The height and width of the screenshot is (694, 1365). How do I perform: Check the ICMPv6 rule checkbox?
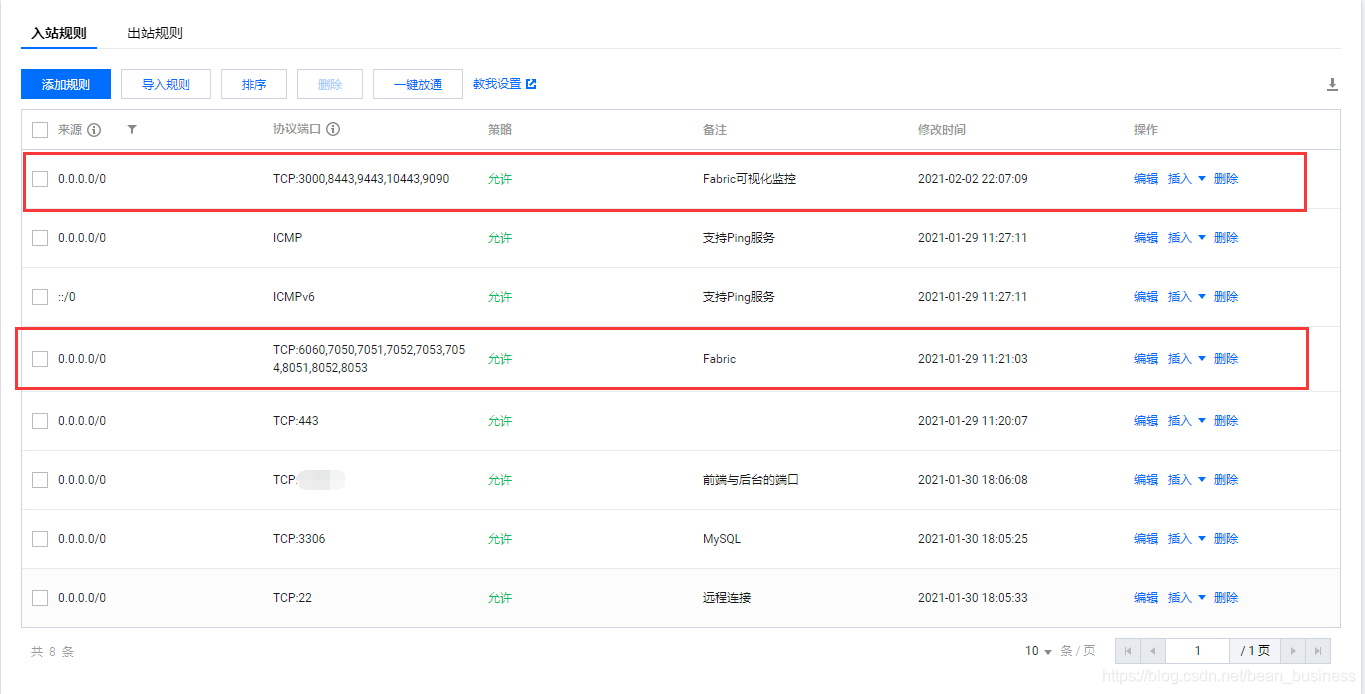pyautogui.click(x=40, y=297)
